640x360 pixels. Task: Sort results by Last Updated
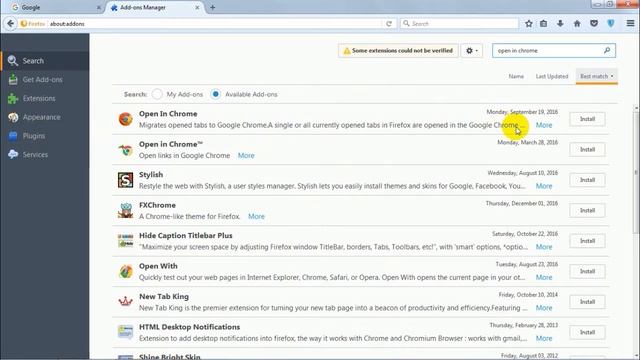pyautogui.click(x=551, y=76)
